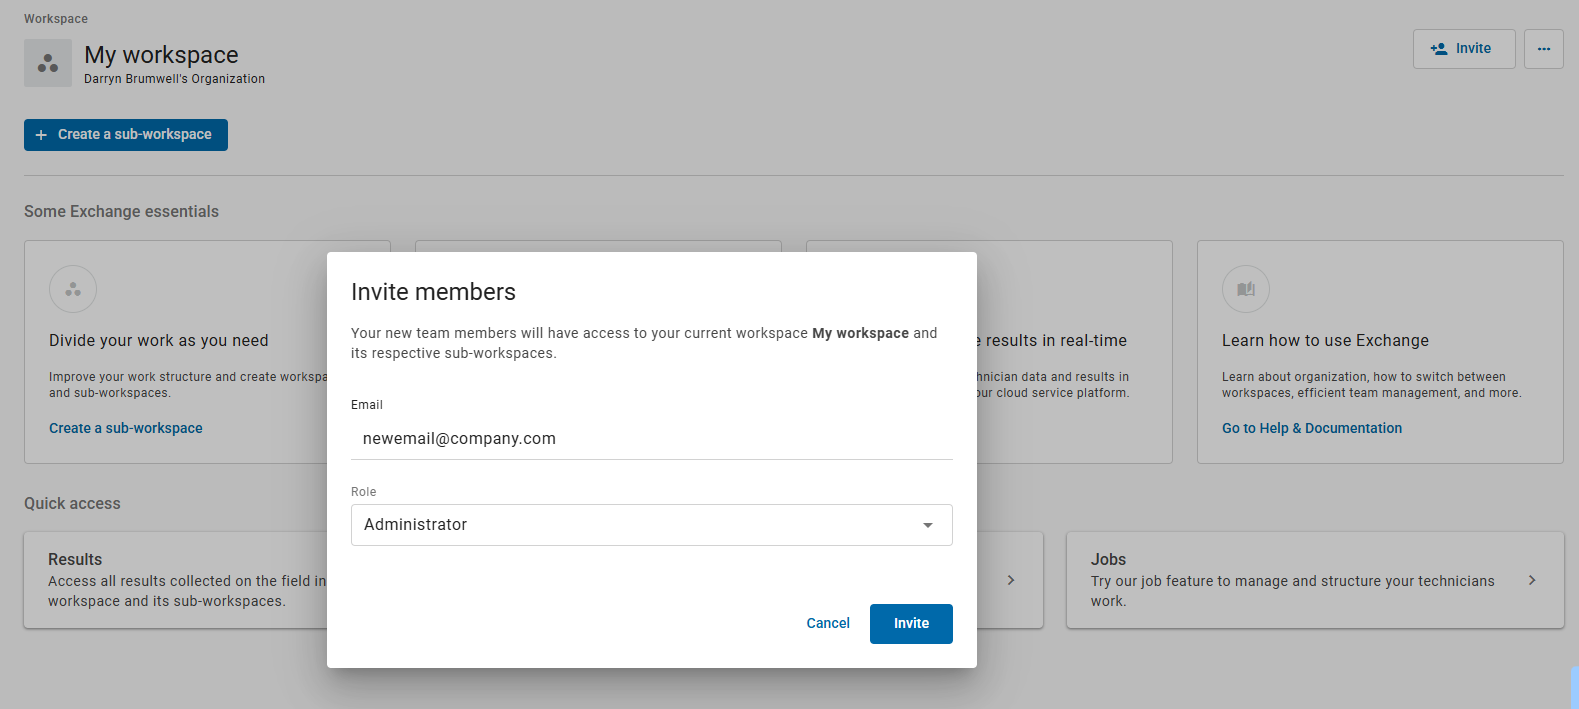Click the book icon in Learn card

1246,289
